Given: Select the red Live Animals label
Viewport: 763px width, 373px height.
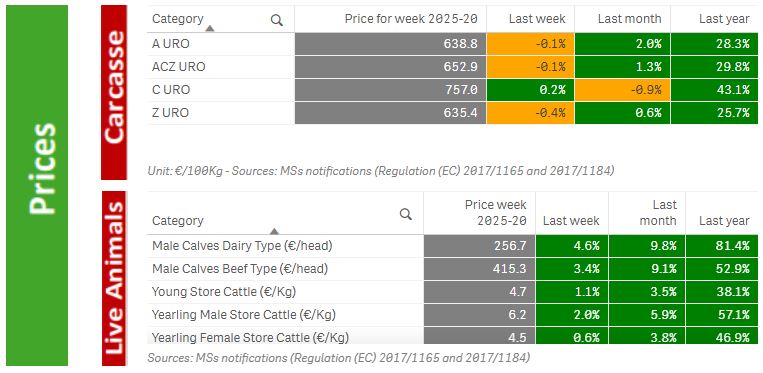Looking at the screenshot, I should [114, 278].
